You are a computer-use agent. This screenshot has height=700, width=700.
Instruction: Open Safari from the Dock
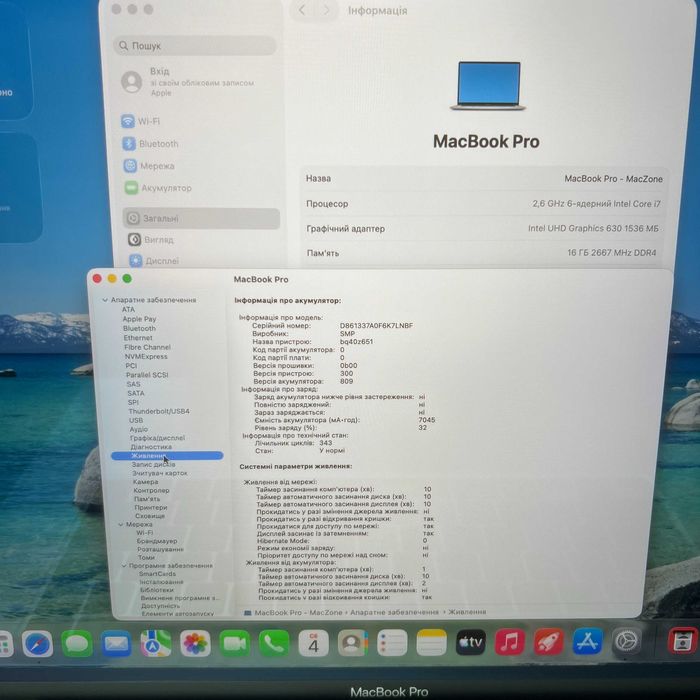click(37, 643)
